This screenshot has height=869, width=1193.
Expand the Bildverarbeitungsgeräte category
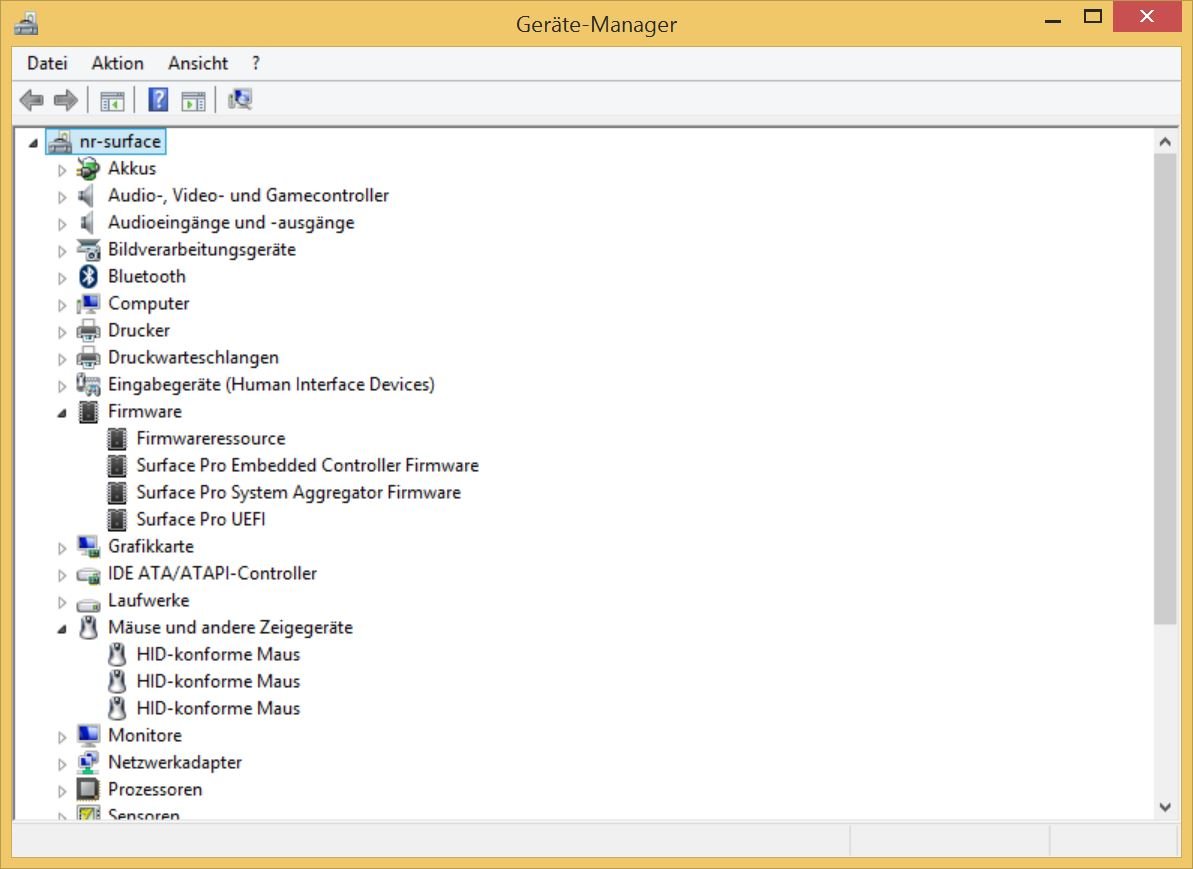click(62, 251)
